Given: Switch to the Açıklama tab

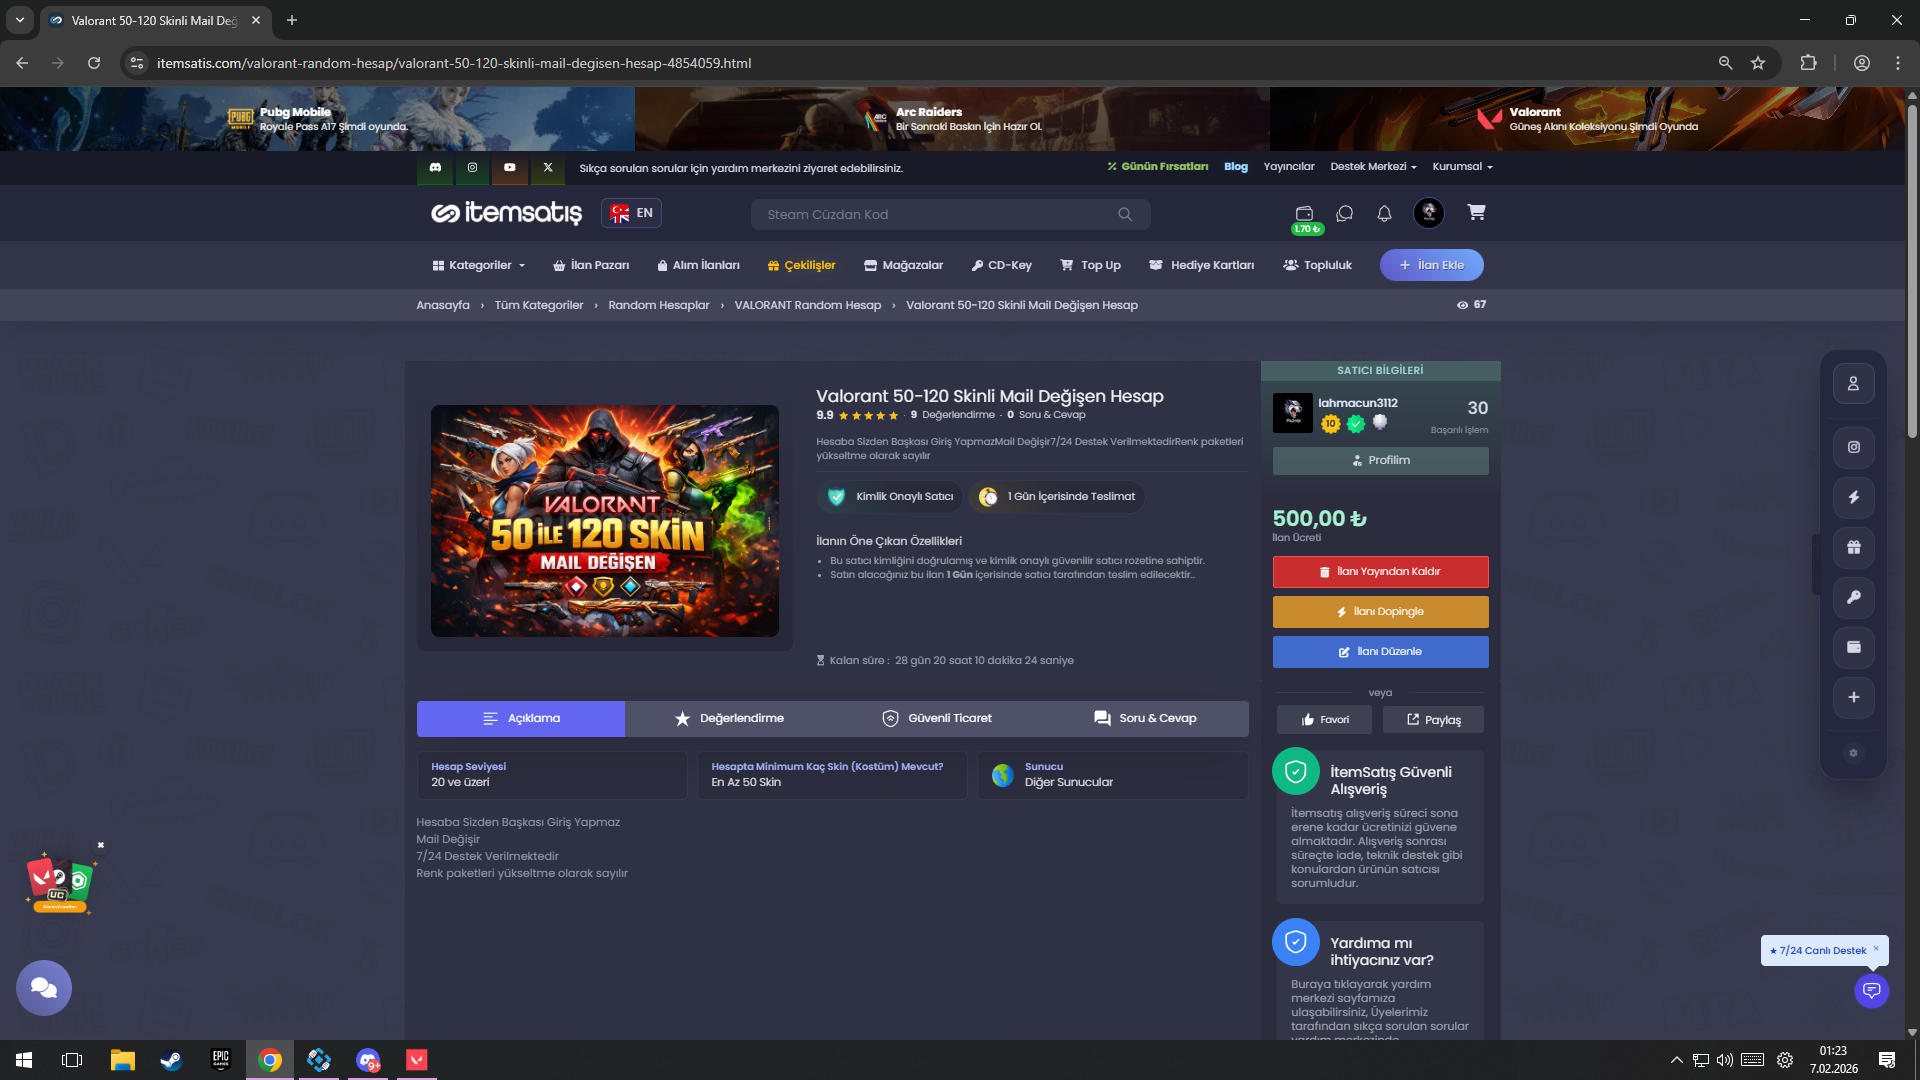Looking at the screenshot, I should (x=521, y=719).
